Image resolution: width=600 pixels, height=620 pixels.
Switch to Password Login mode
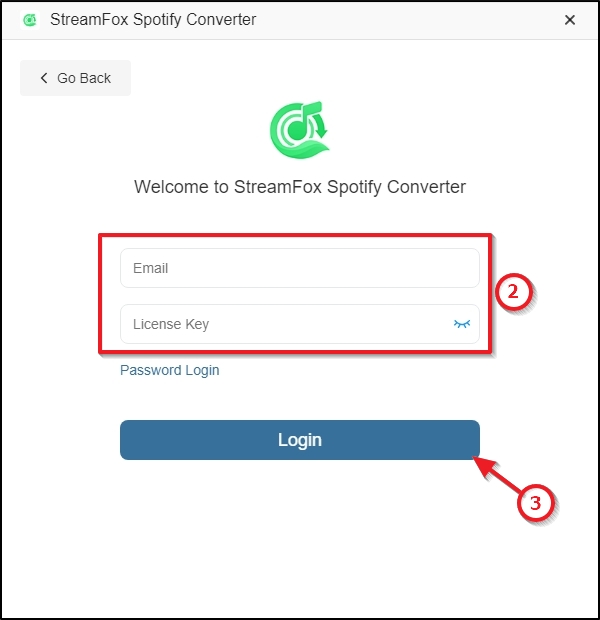(x=170, y=370)
